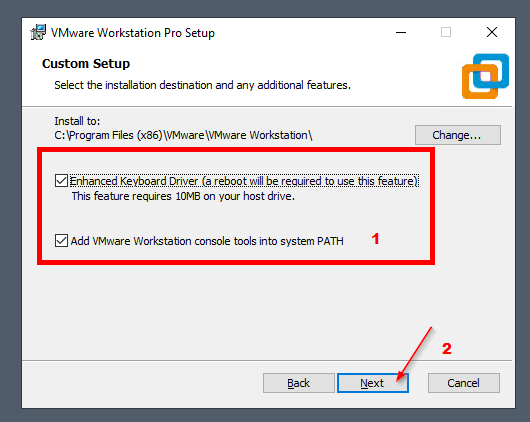
Task: Click the Enhanced Keyboard Driver label text
Action: click(244, 181)
